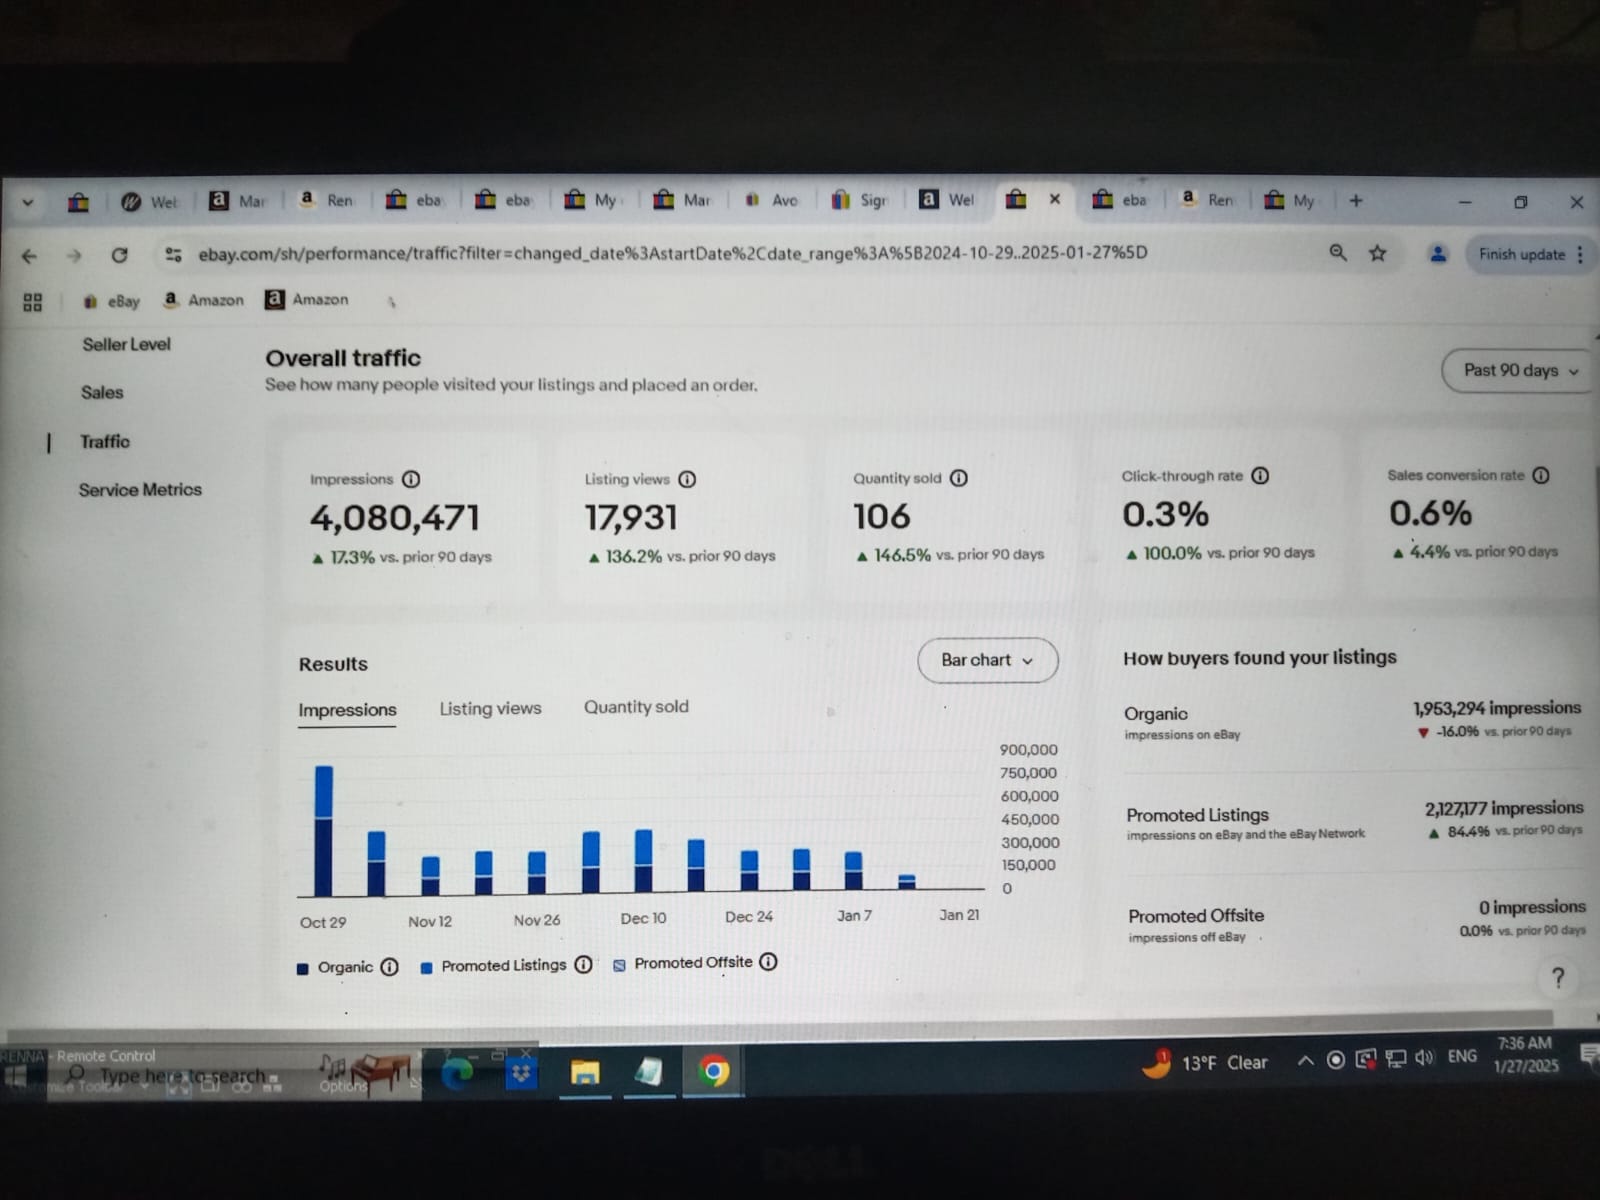Open Service Metrics in the sidebar
This screenshot has height=1200, width=1600.
(x=140, y=490)
